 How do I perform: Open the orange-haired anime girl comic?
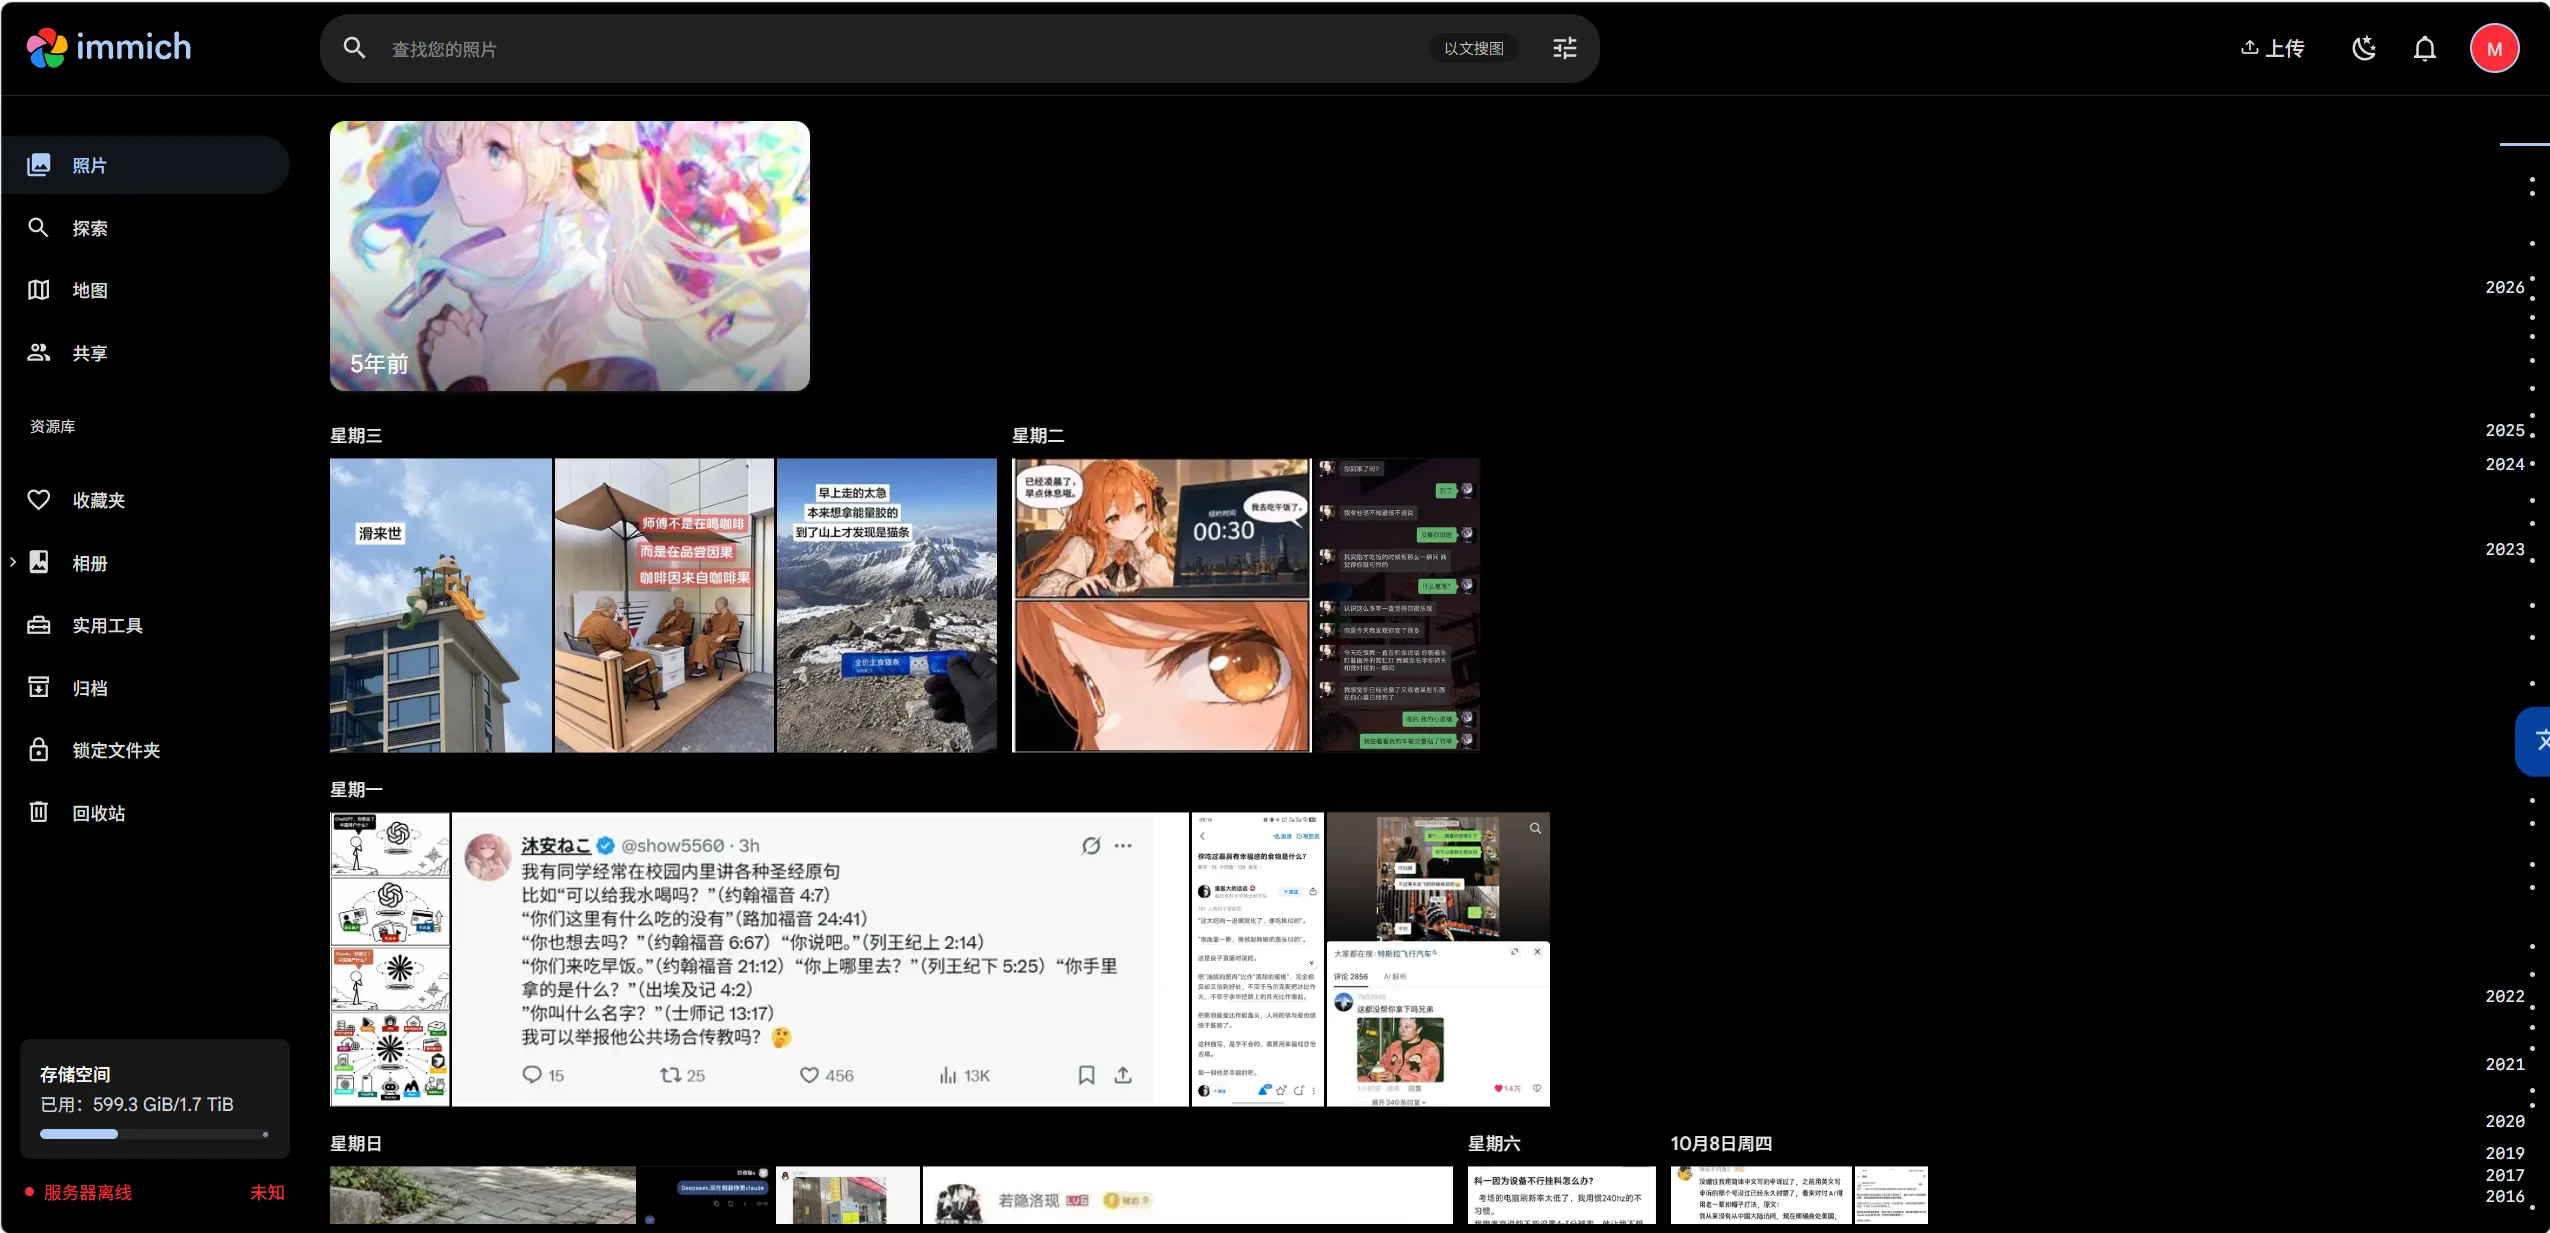click(x=1161, y=605)
